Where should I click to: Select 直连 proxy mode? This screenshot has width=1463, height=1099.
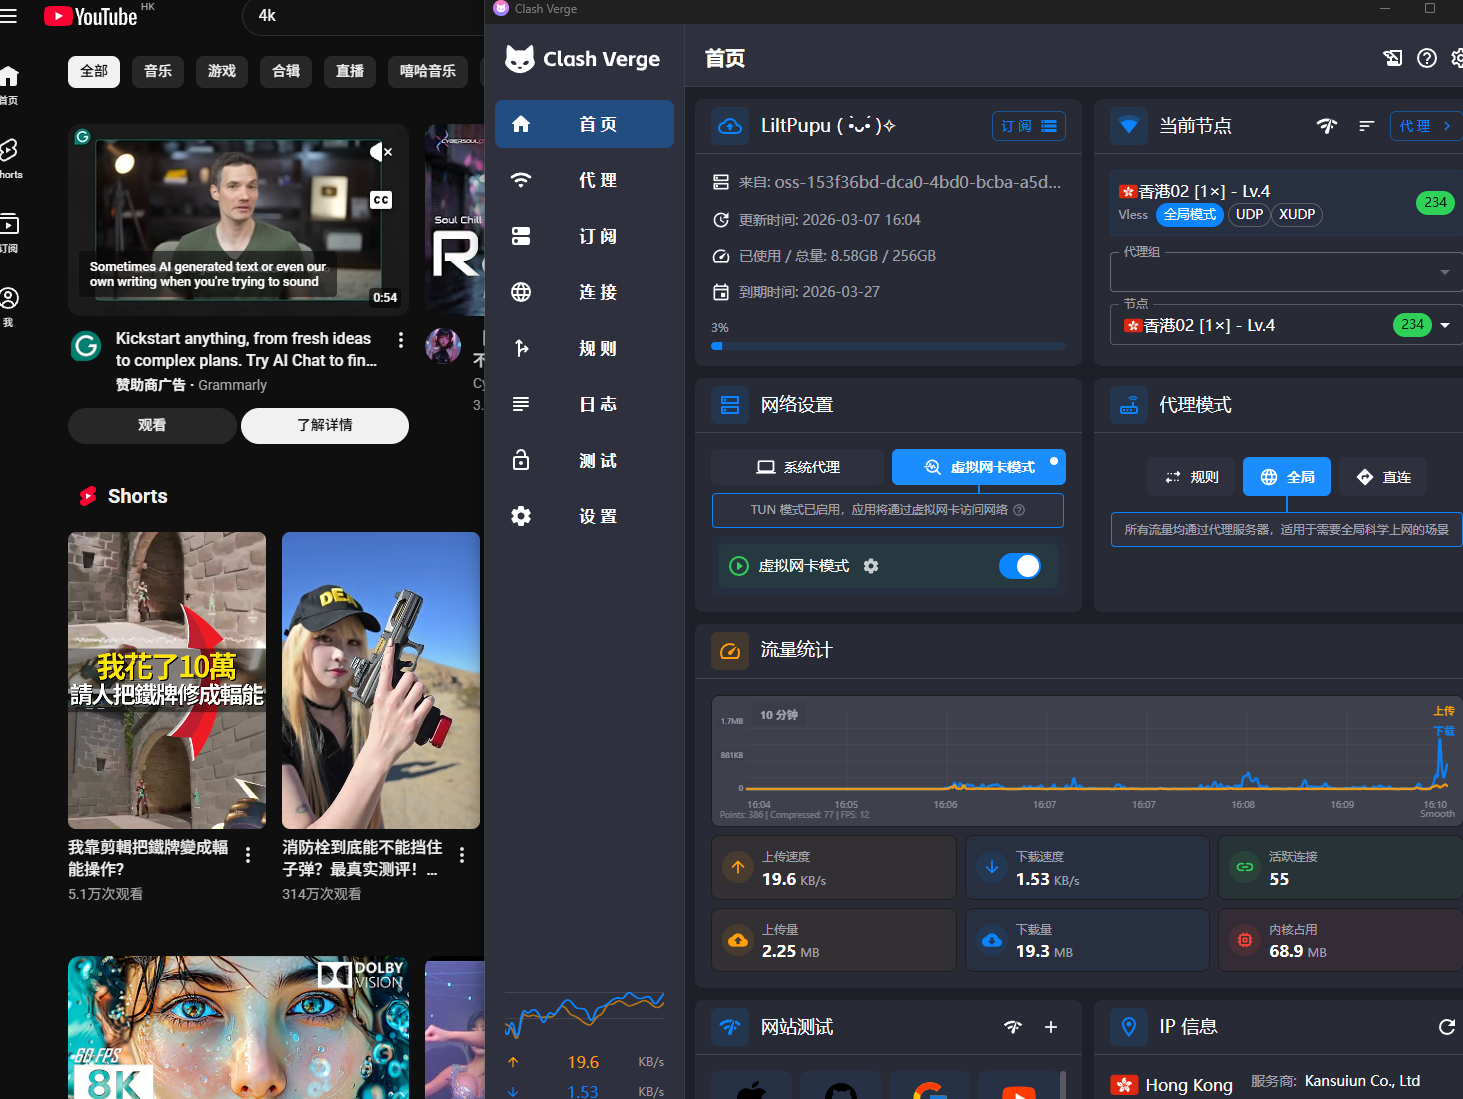point(1383,477)
